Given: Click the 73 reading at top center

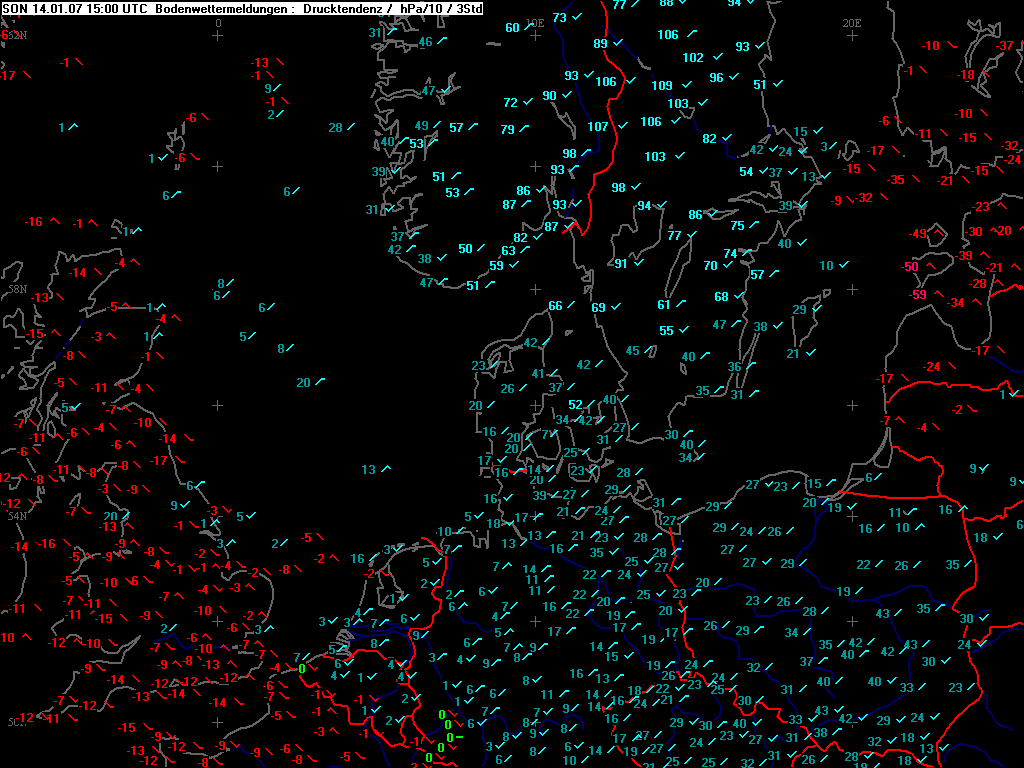Looking at the screenshot, I should coord(560,18).
